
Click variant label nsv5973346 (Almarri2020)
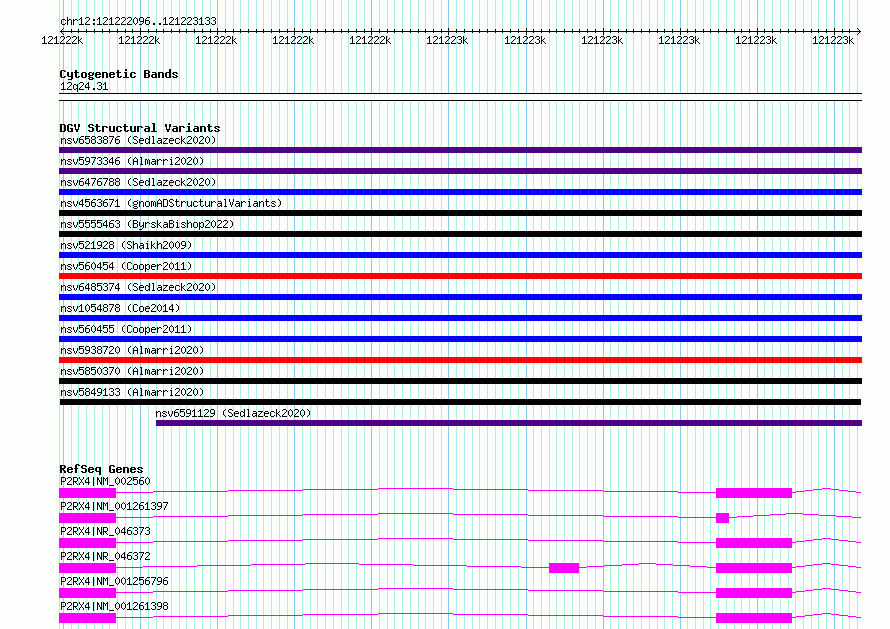click(x=132, y=161)
